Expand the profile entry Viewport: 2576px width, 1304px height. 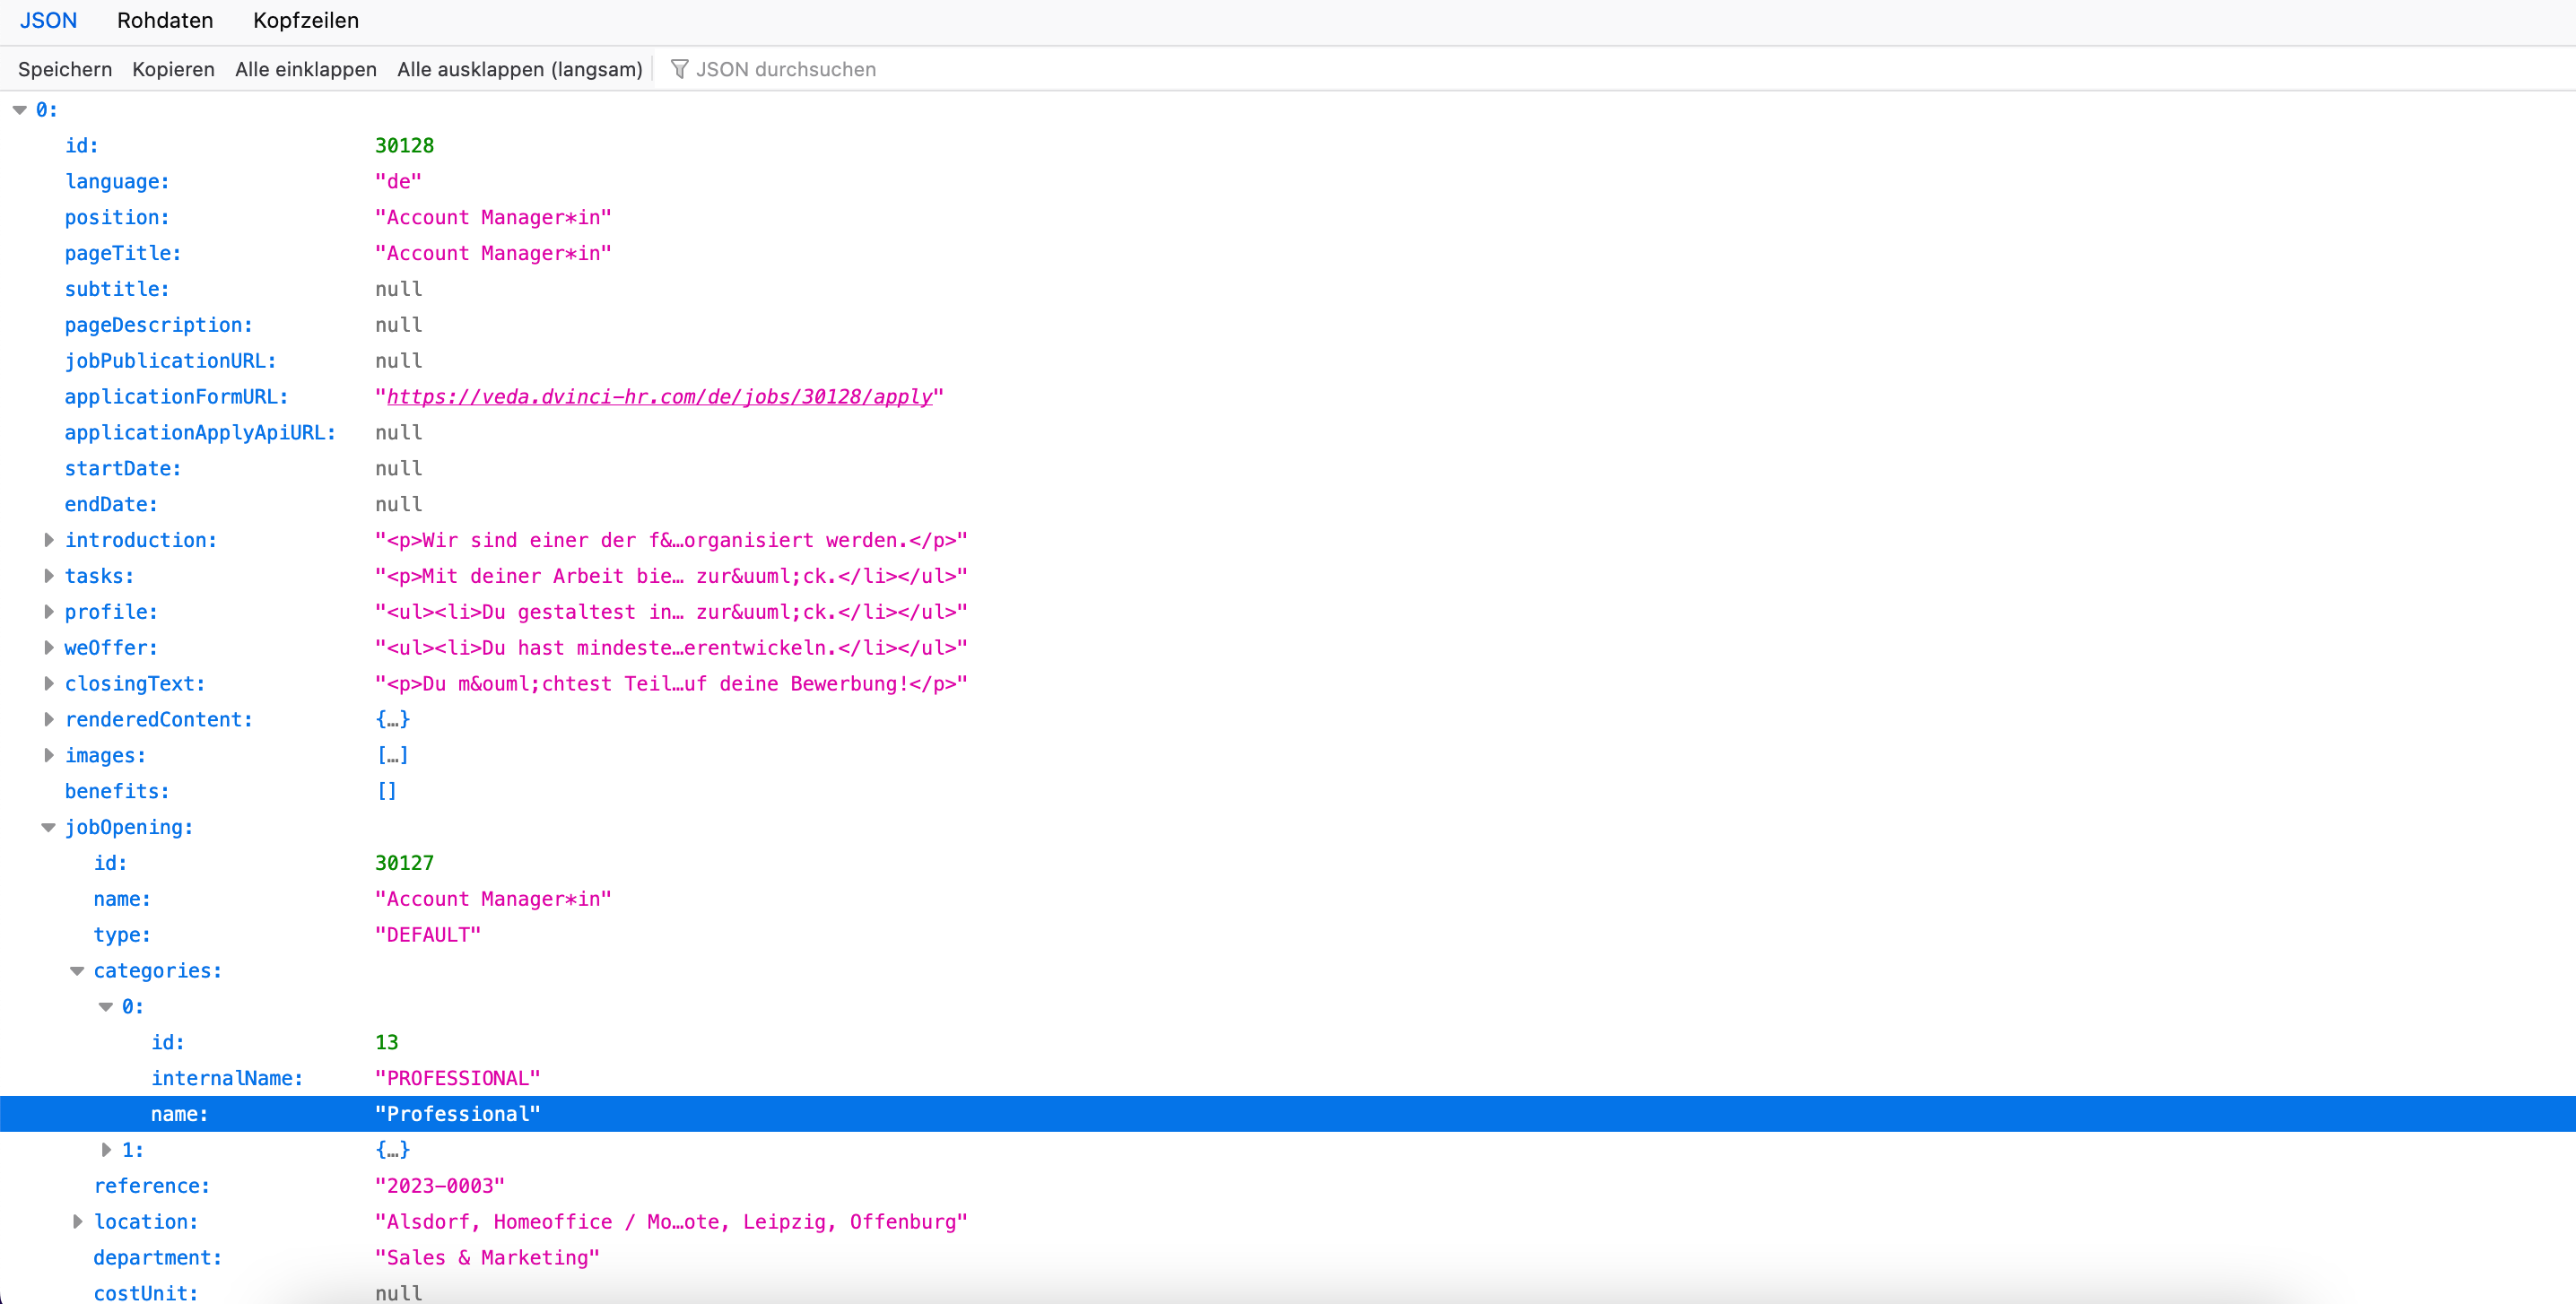point(48,612)
